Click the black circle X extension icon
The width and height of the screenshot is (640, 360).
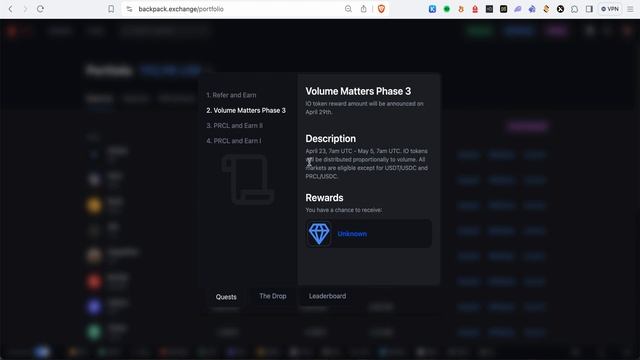[560, 9]
